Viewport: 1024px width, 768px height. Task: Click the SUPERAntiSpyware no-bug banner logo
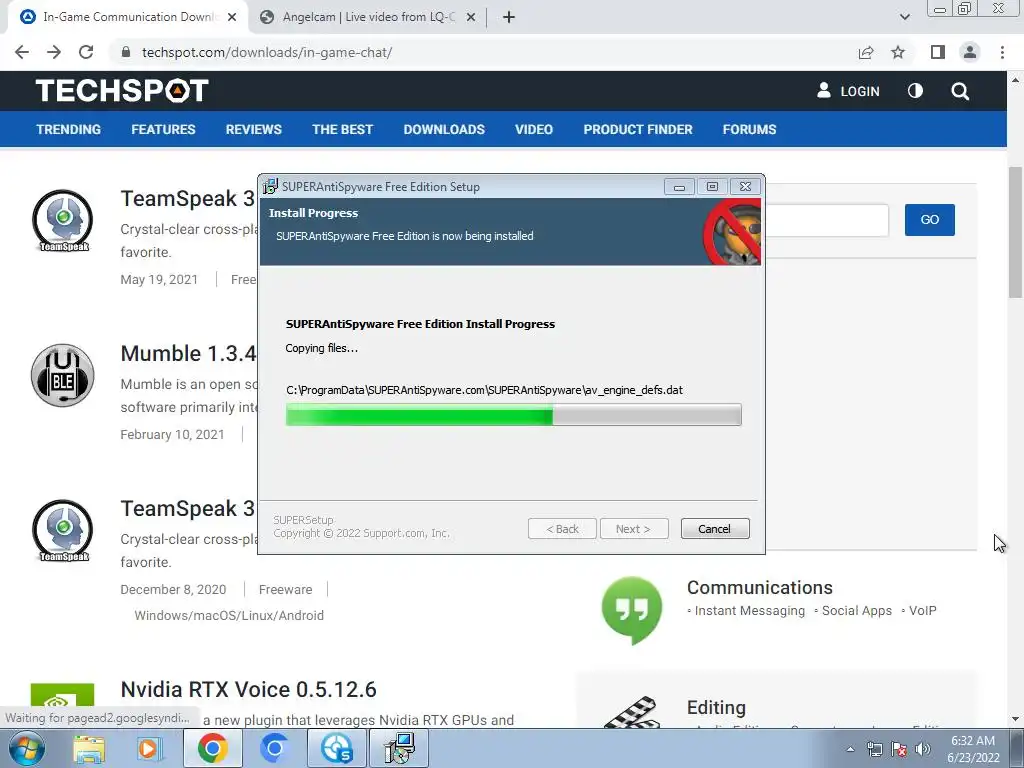coord(733,232)
